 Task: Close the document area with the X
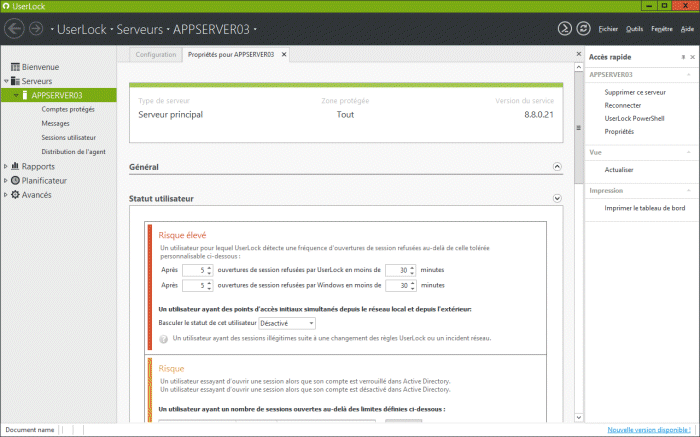579,54
